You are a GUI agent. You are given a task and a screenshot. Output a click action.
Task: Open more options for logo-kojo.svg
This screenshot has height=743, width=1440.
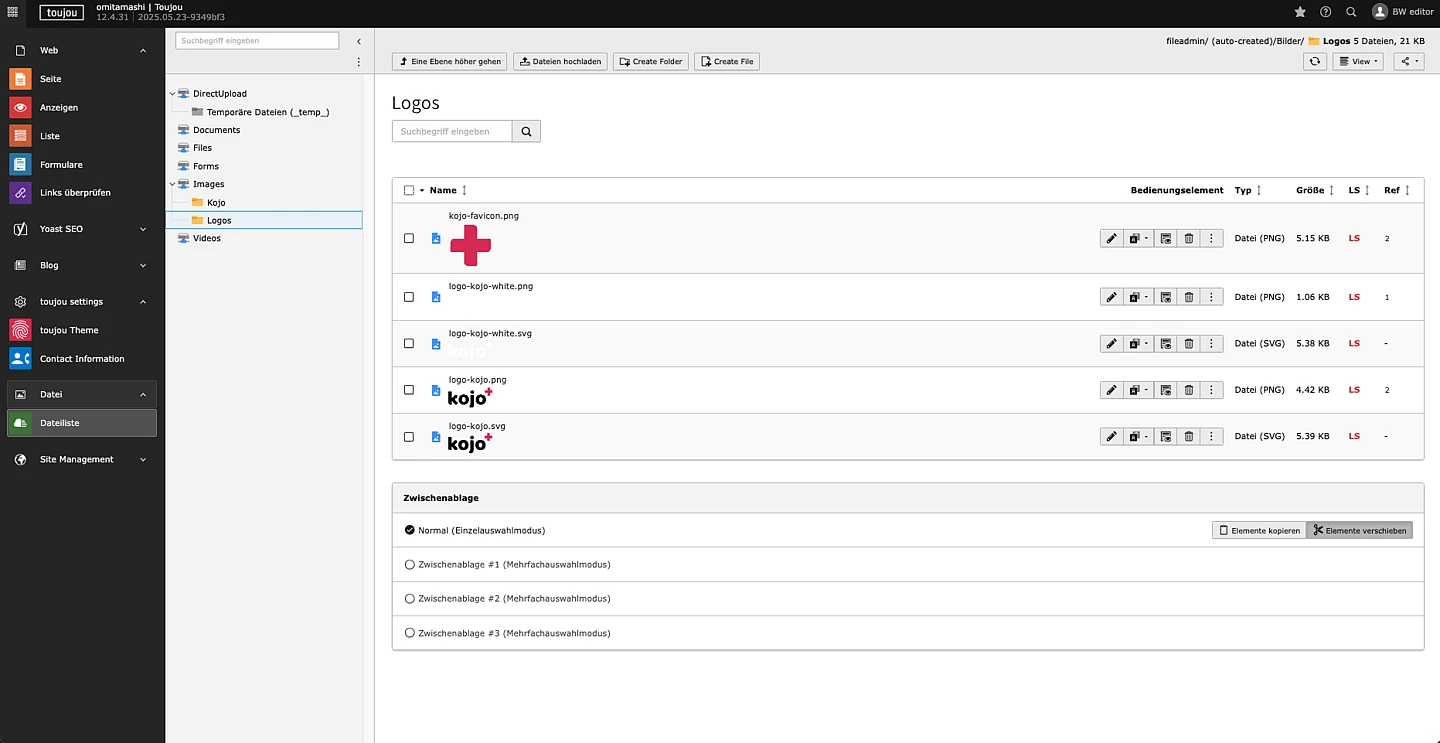point(1211,436)
